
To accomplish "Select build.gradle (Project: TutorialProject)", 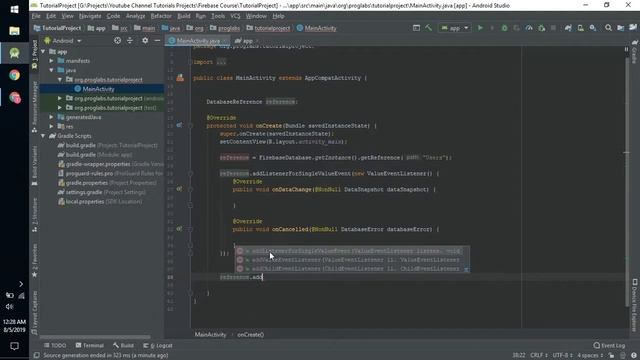I will [x=107, y=145].
